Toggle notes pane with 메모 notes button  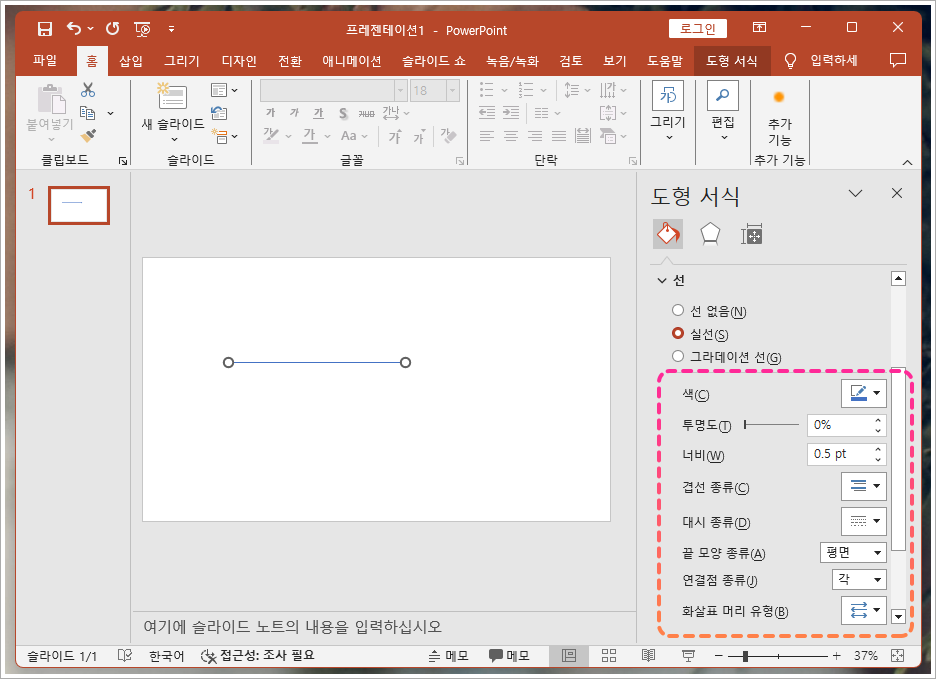point(448,656)
